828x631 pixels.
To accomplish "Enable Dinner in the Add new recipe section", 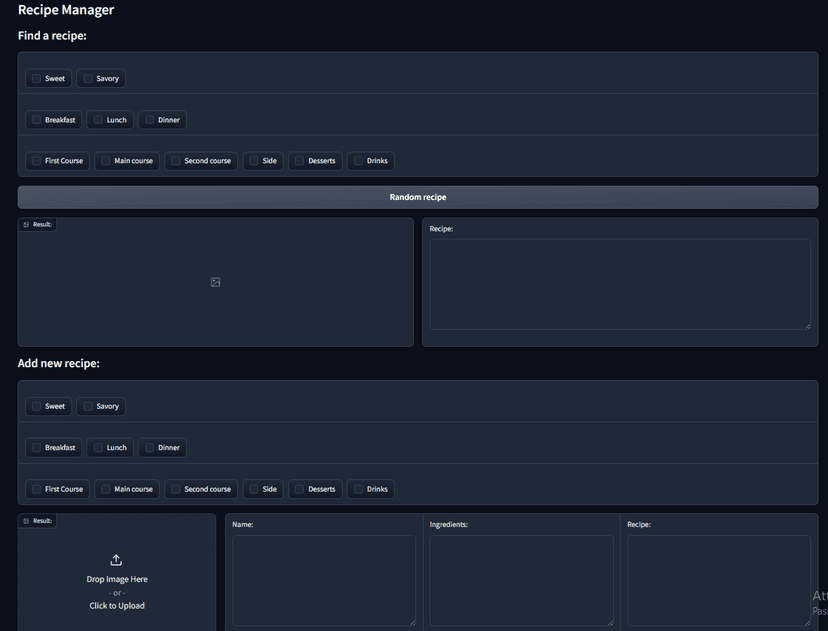I will pos(149,448).
